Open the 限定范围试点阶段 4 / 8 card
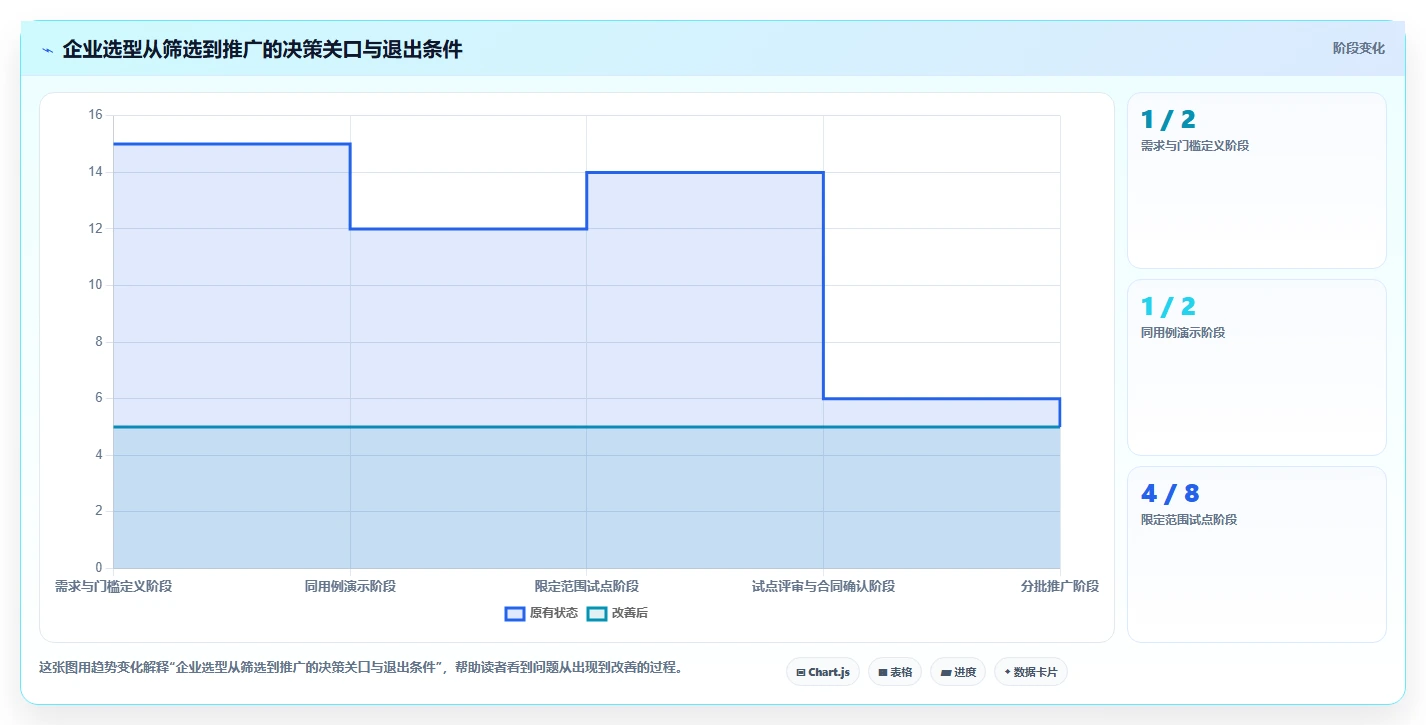The width and height of the screenshot is (1426, 725). (x=1257, y=554)
